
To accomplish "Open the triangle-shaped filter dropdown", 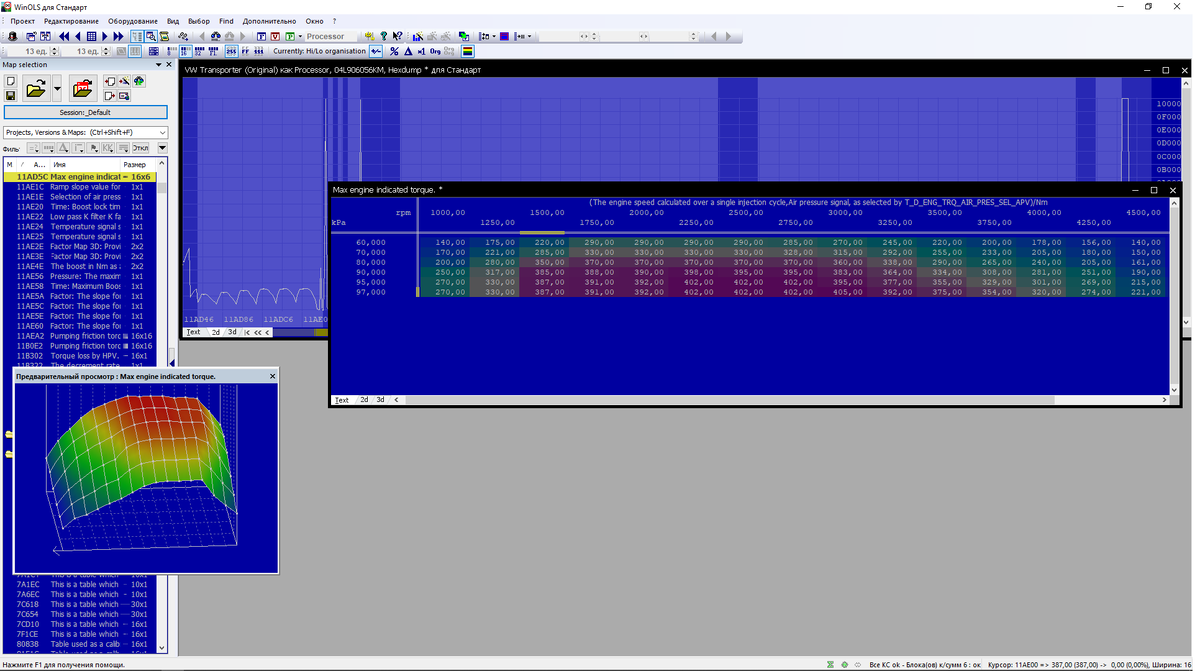I will pos(63,148).
